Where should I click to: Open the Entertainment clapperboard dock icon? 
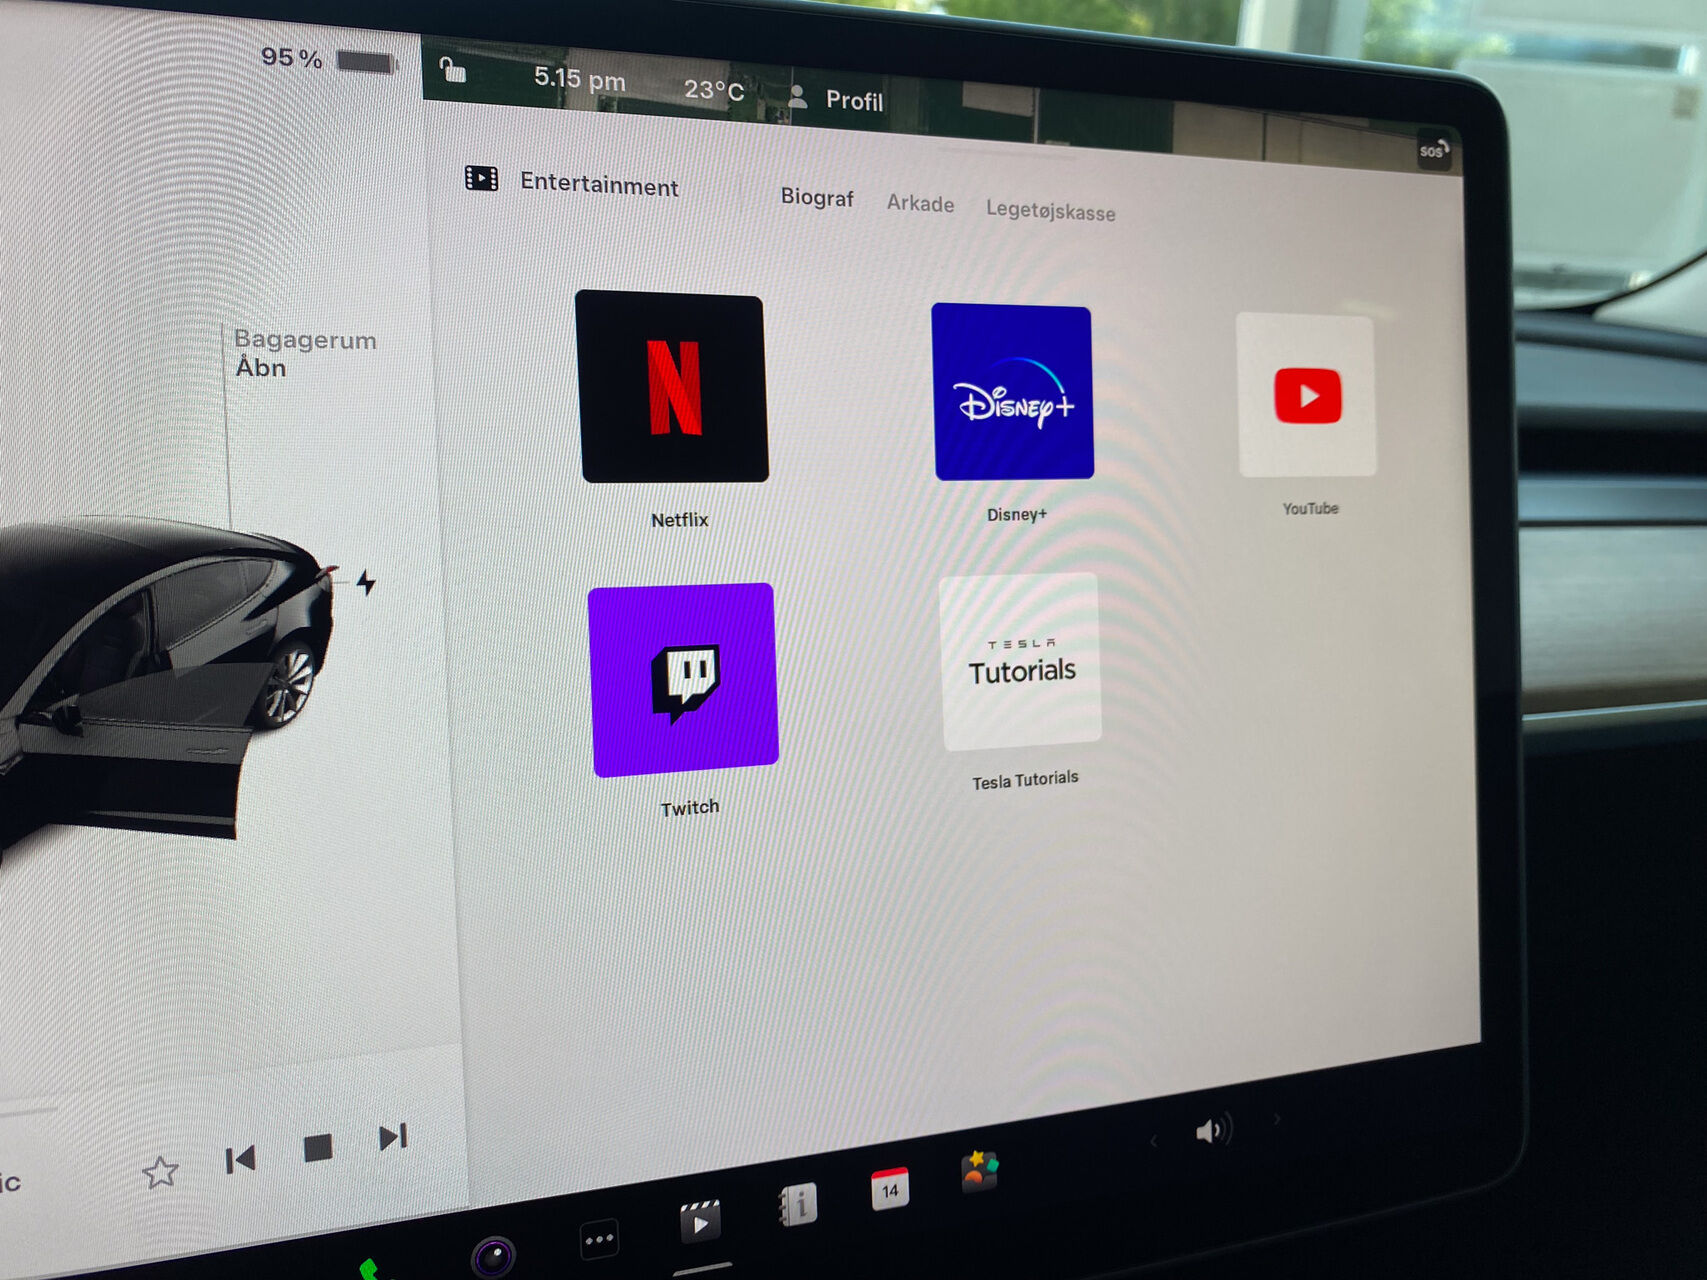coord(700,1221)
